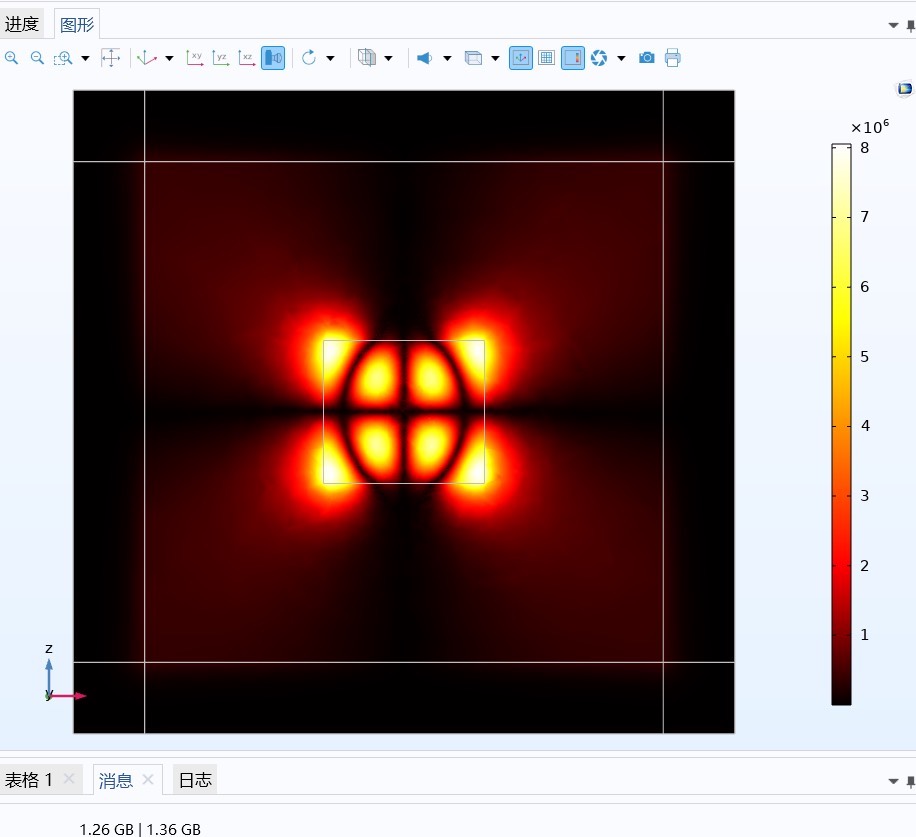This screenshot has width=916, height=837.
Task: Toggle the grid display button
Action: click(x=546, y=58)
